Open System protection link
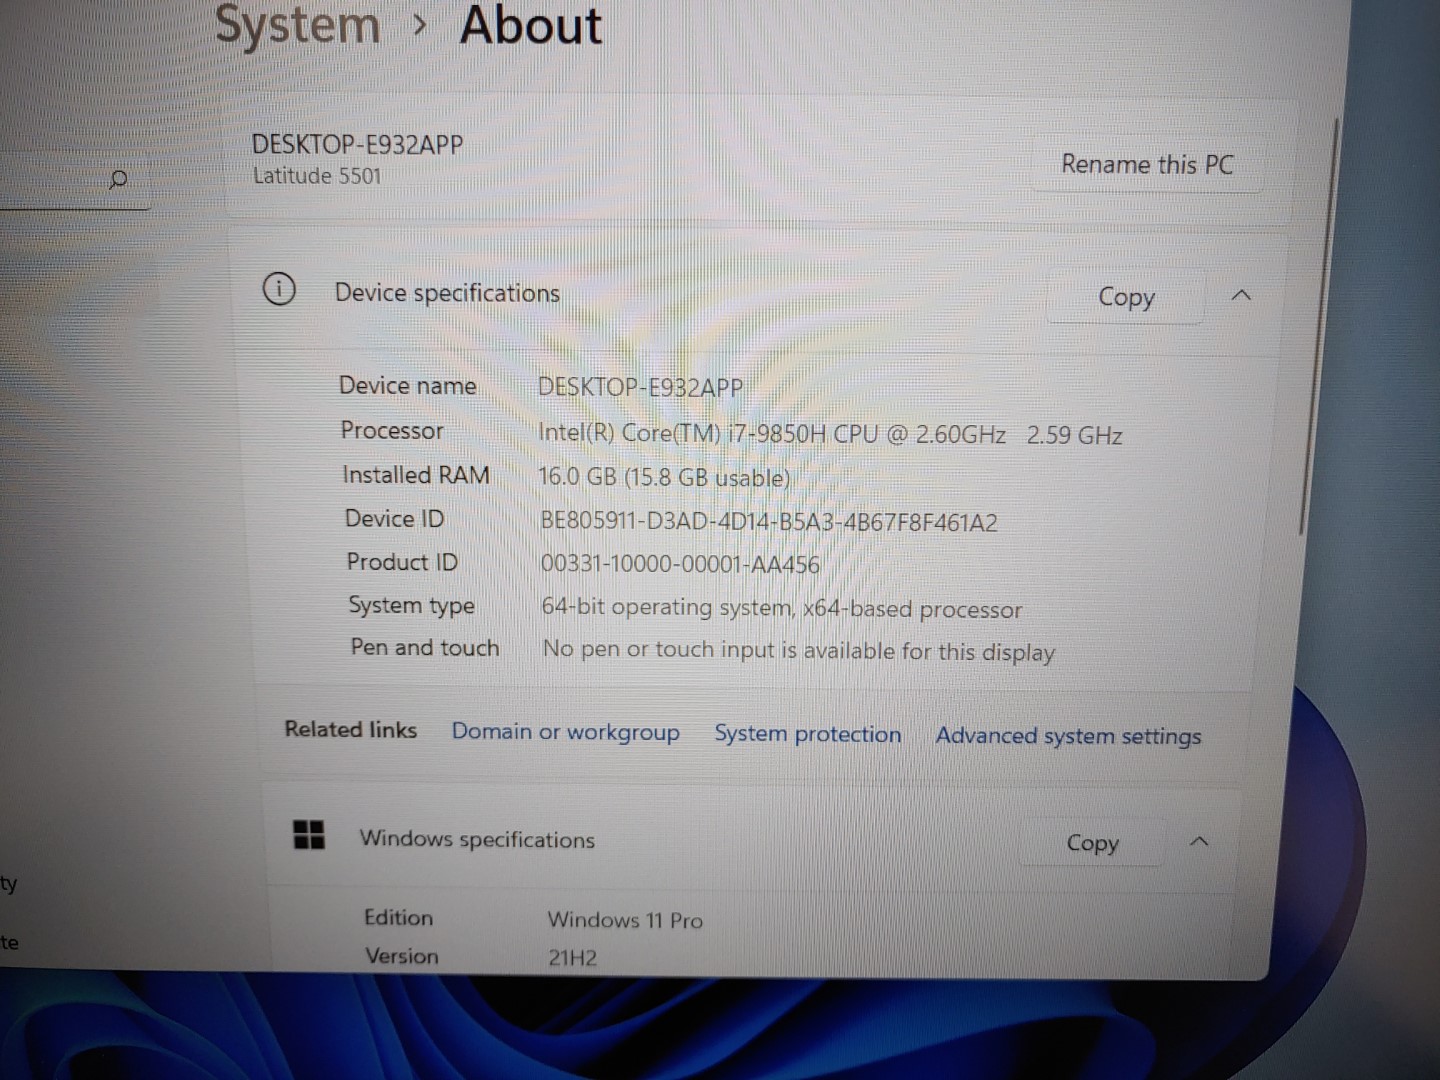Viewport: 1440px width, 1080px height. (808, 734)
